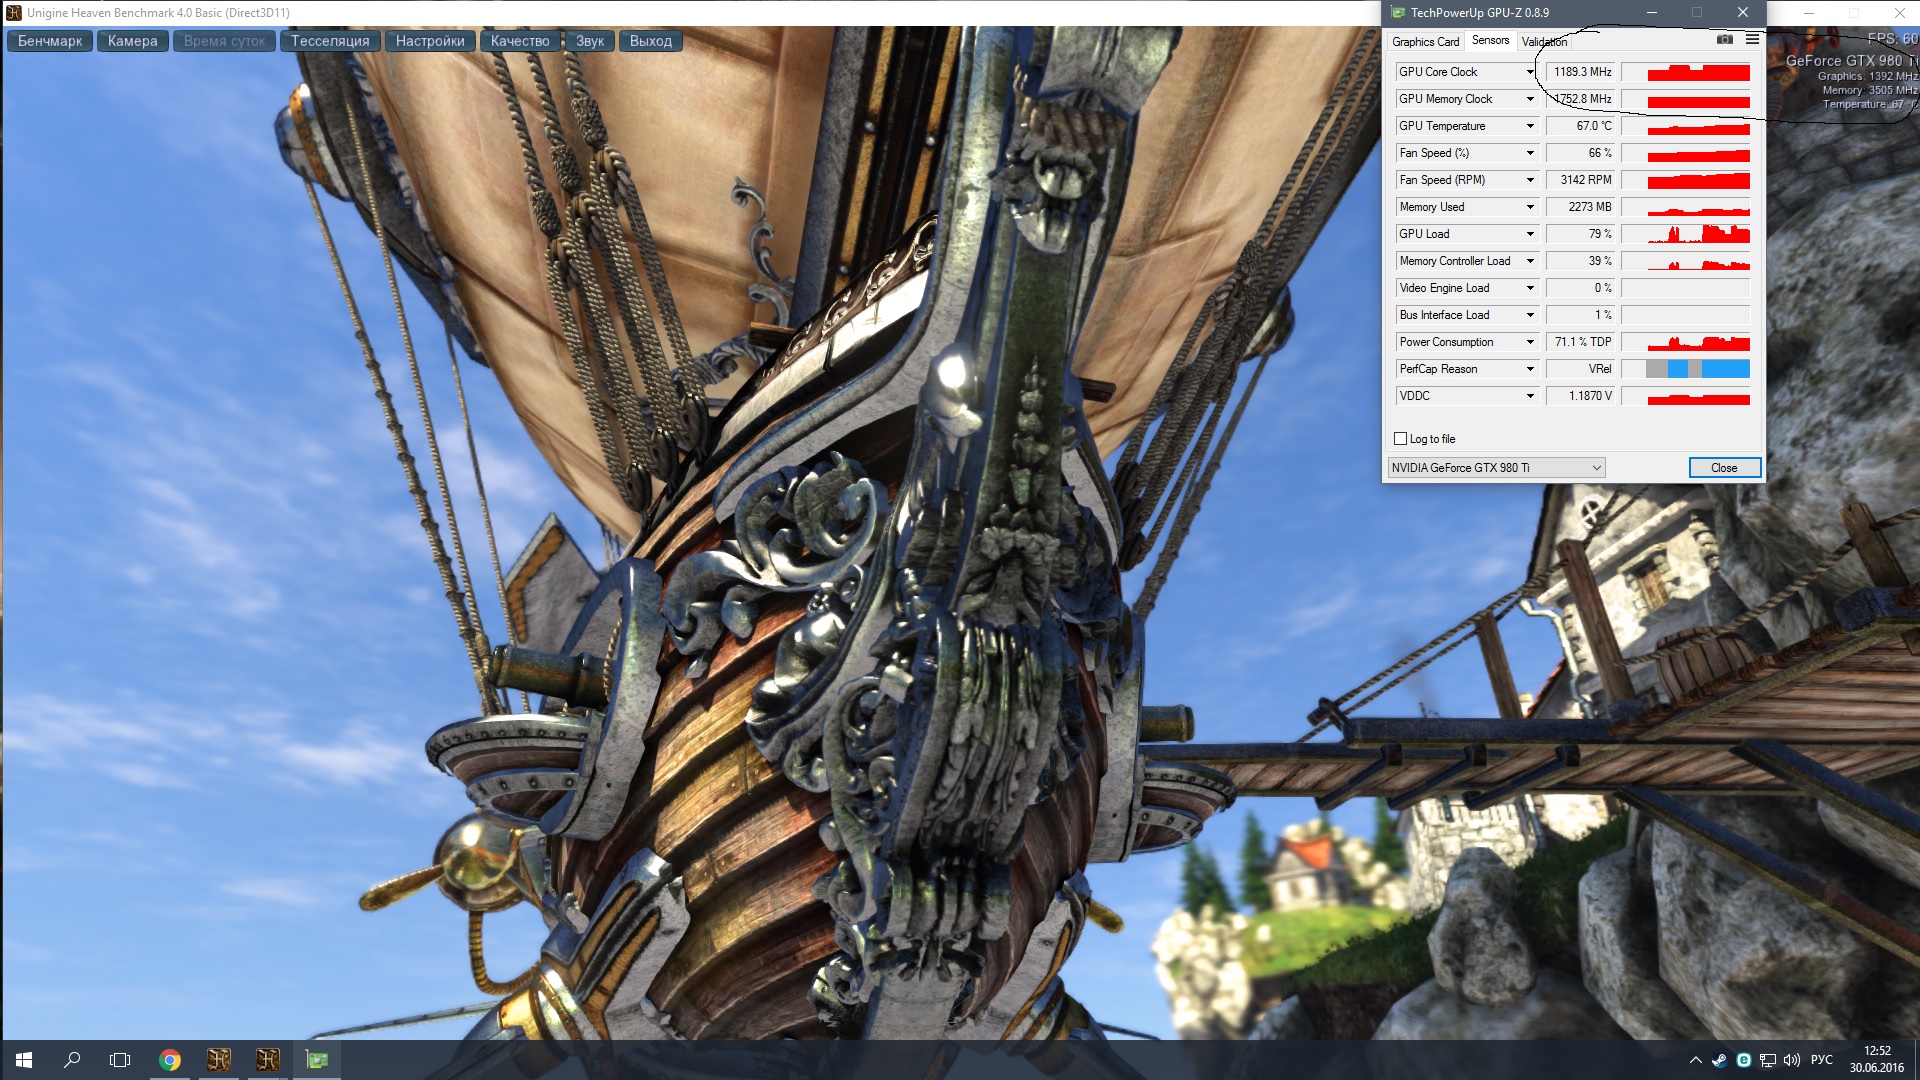Click the GPU-Z screenshot camera icon
This screenshot has width=1920, height=1080.
(x=1725, y=39)
